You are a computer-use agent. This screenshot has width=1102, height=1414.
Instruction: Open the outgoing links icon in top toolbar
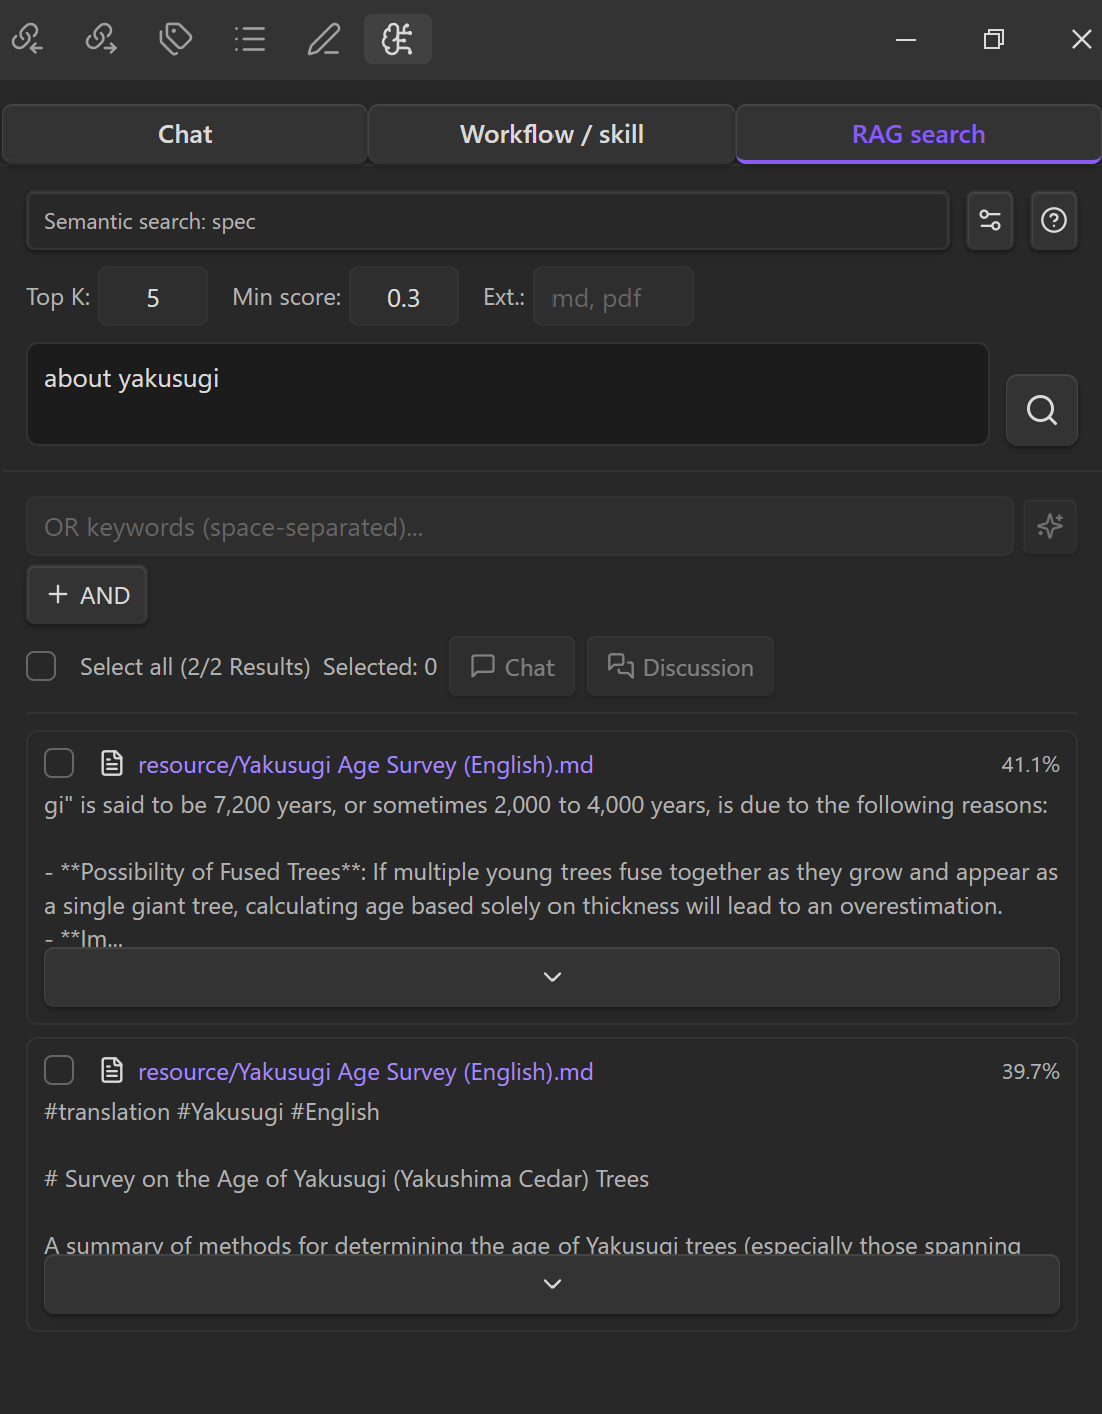tap(101, 39)
